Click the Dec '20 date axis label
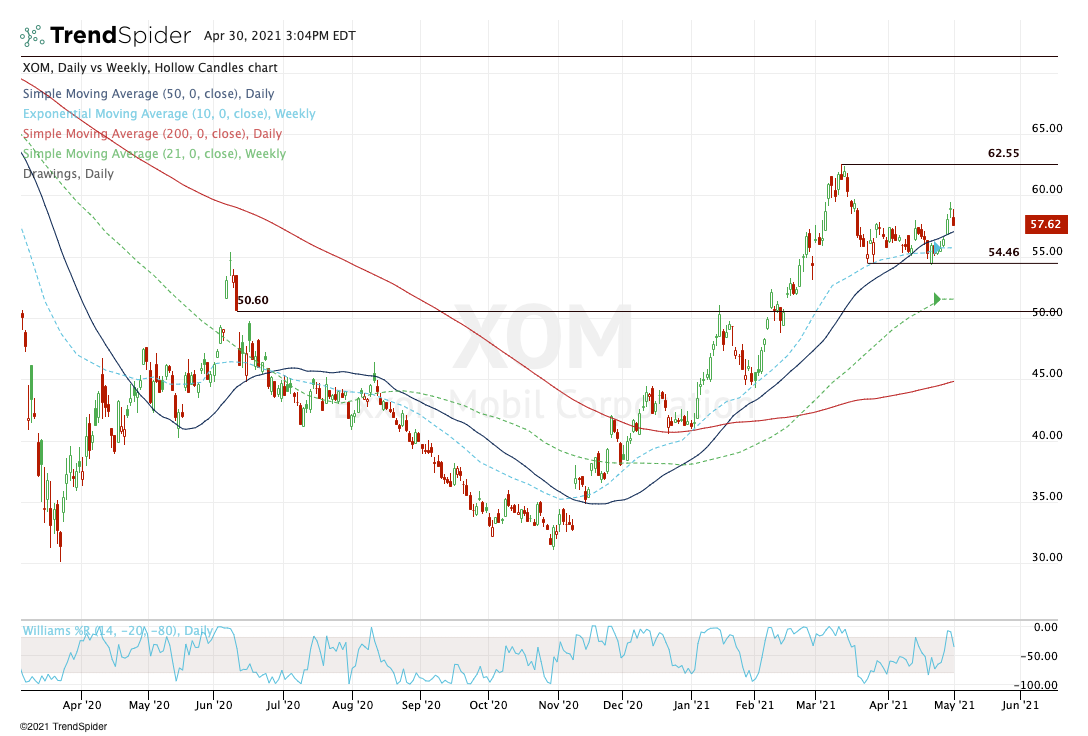 pyautogui.click(x=623, y=705)
